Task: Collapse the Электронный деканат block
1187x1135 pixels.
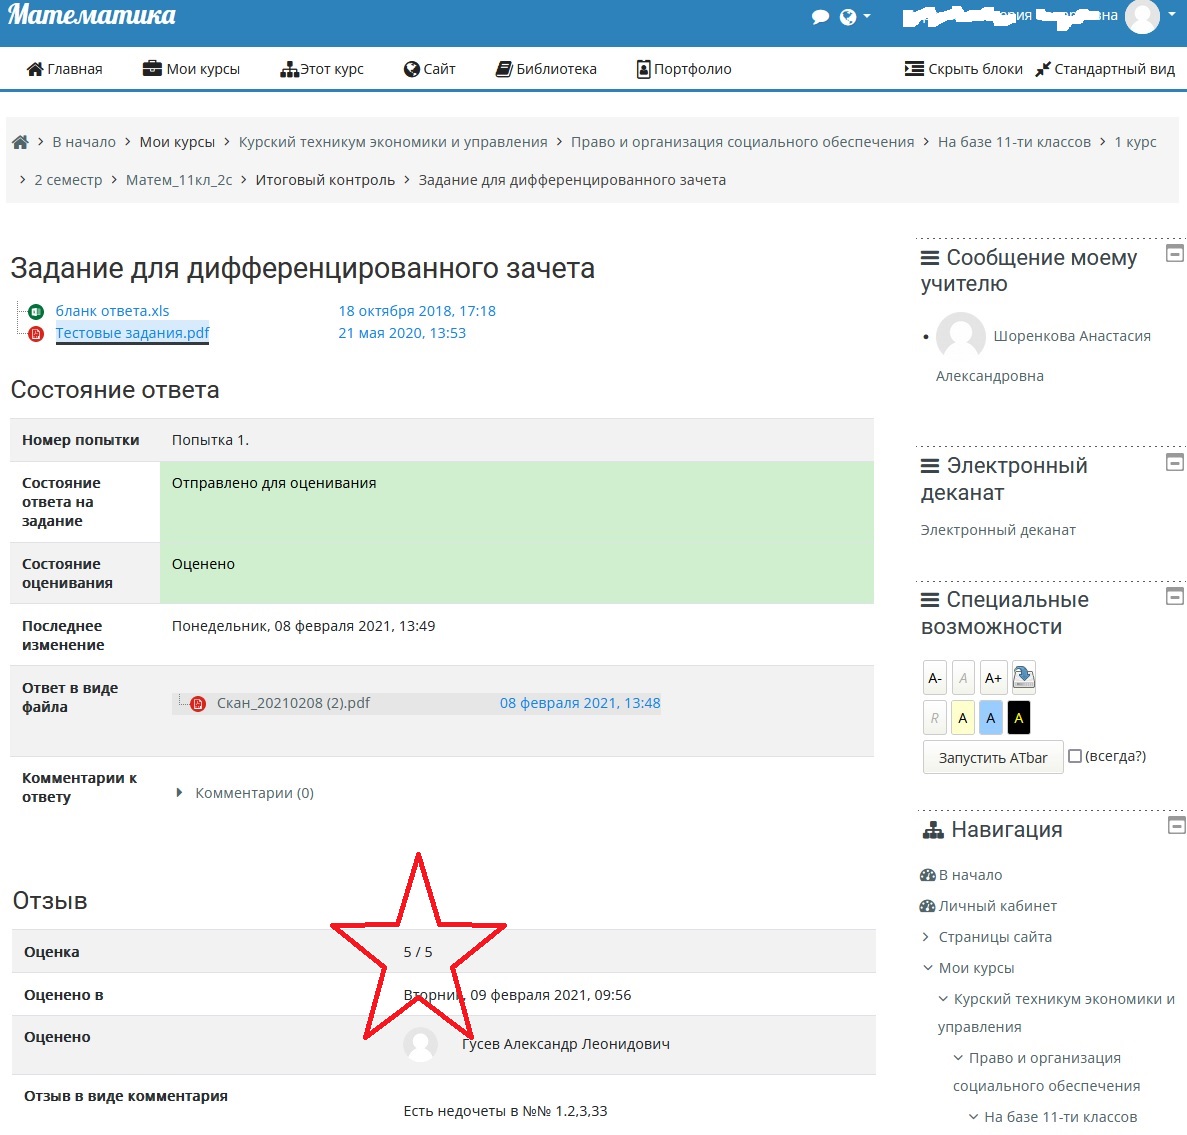Action: pyautogui.click(x=1174, y=462)
